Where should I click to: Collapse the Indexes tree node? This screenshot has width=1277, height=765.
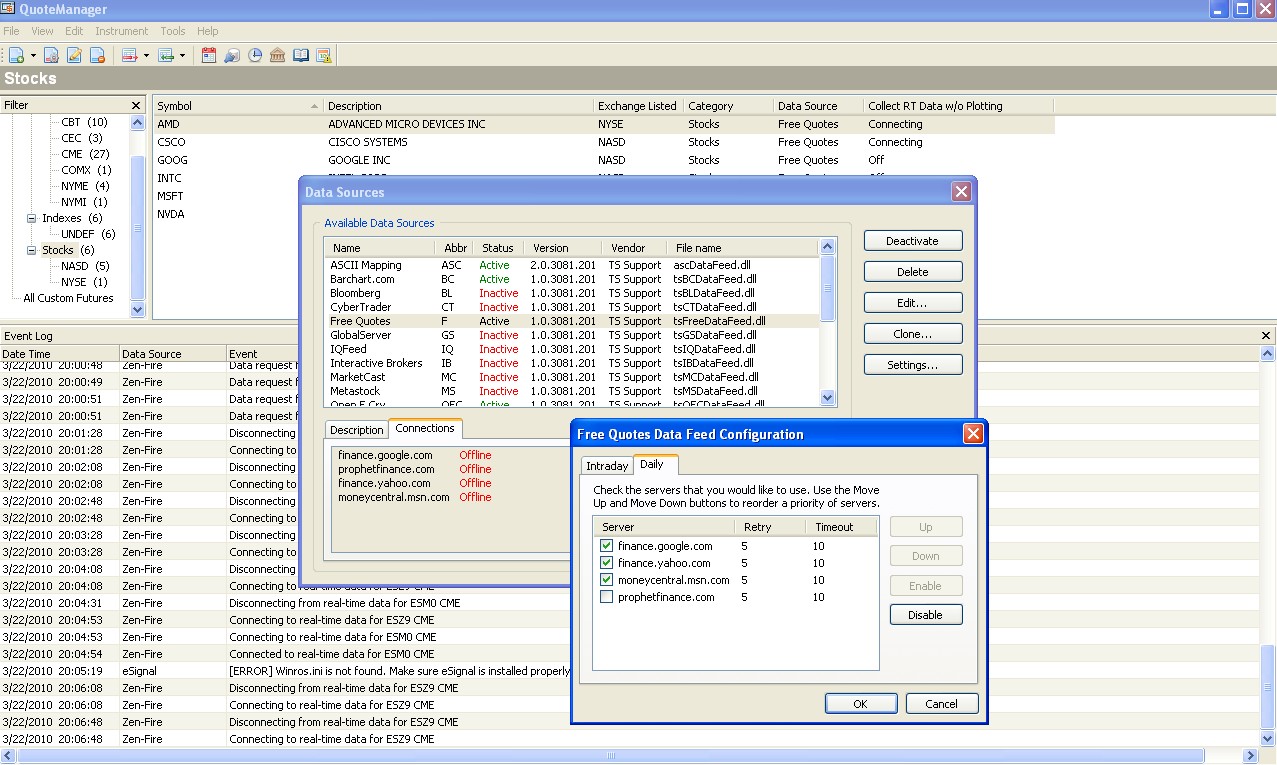click(x=31, y=218)
